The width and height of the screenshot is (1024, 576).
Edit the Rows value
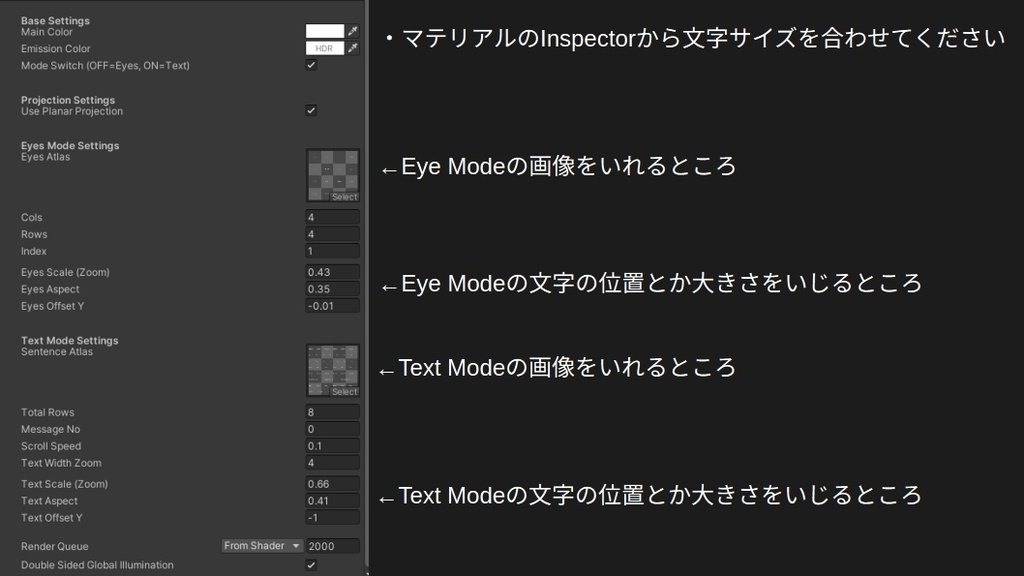[x=333, y=234]
